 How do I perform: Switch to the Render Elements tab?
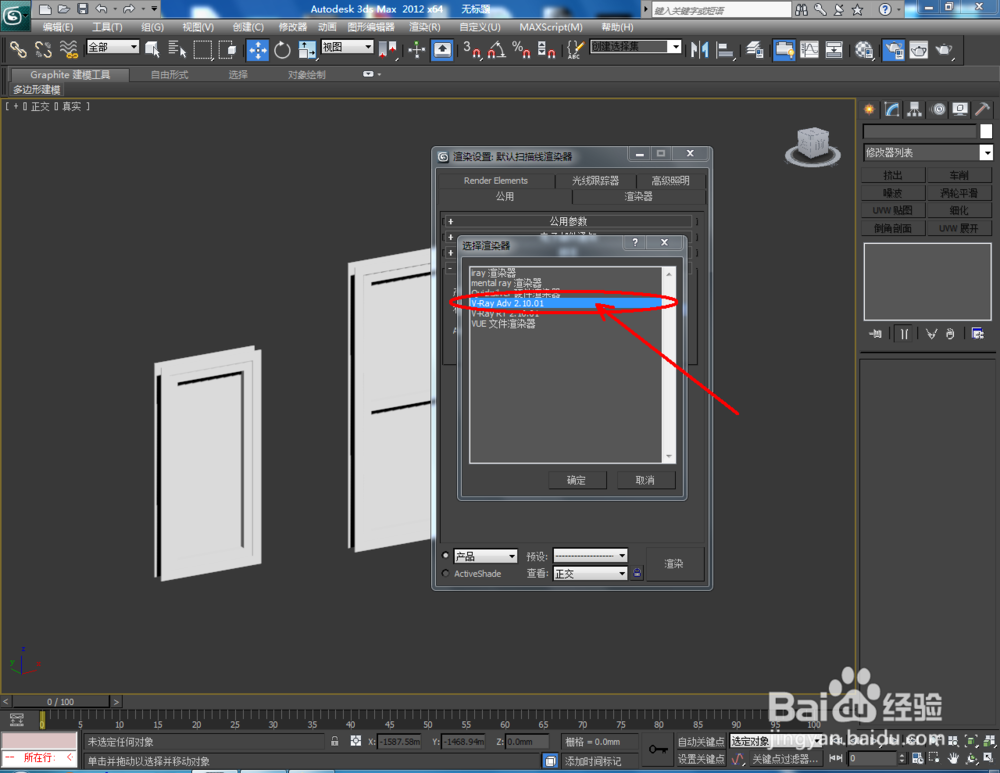pyautogui.click(x=496, y=180)
